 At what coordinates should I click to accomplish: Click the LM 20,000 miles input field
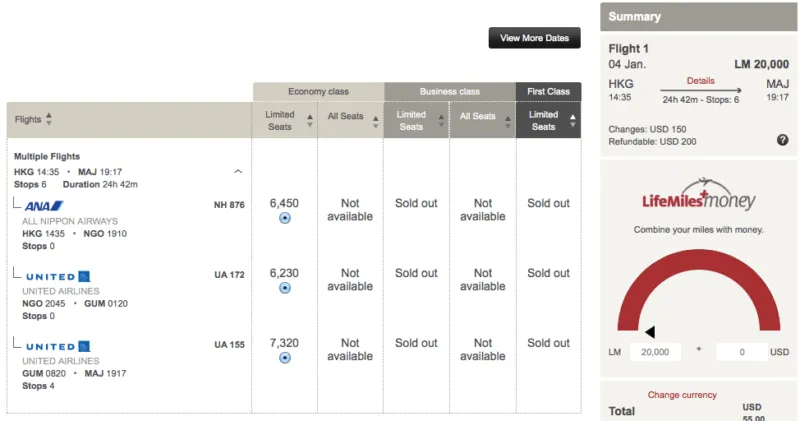click(655, 352)
